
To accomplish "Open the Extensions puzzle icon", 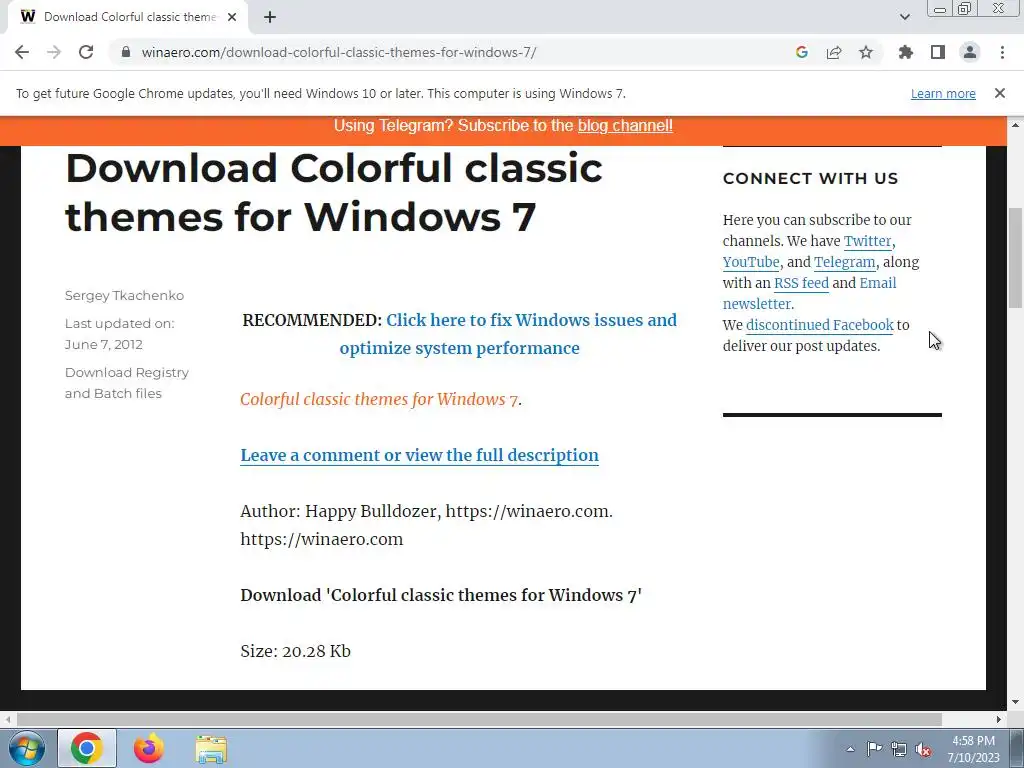I will coord(906,52).
